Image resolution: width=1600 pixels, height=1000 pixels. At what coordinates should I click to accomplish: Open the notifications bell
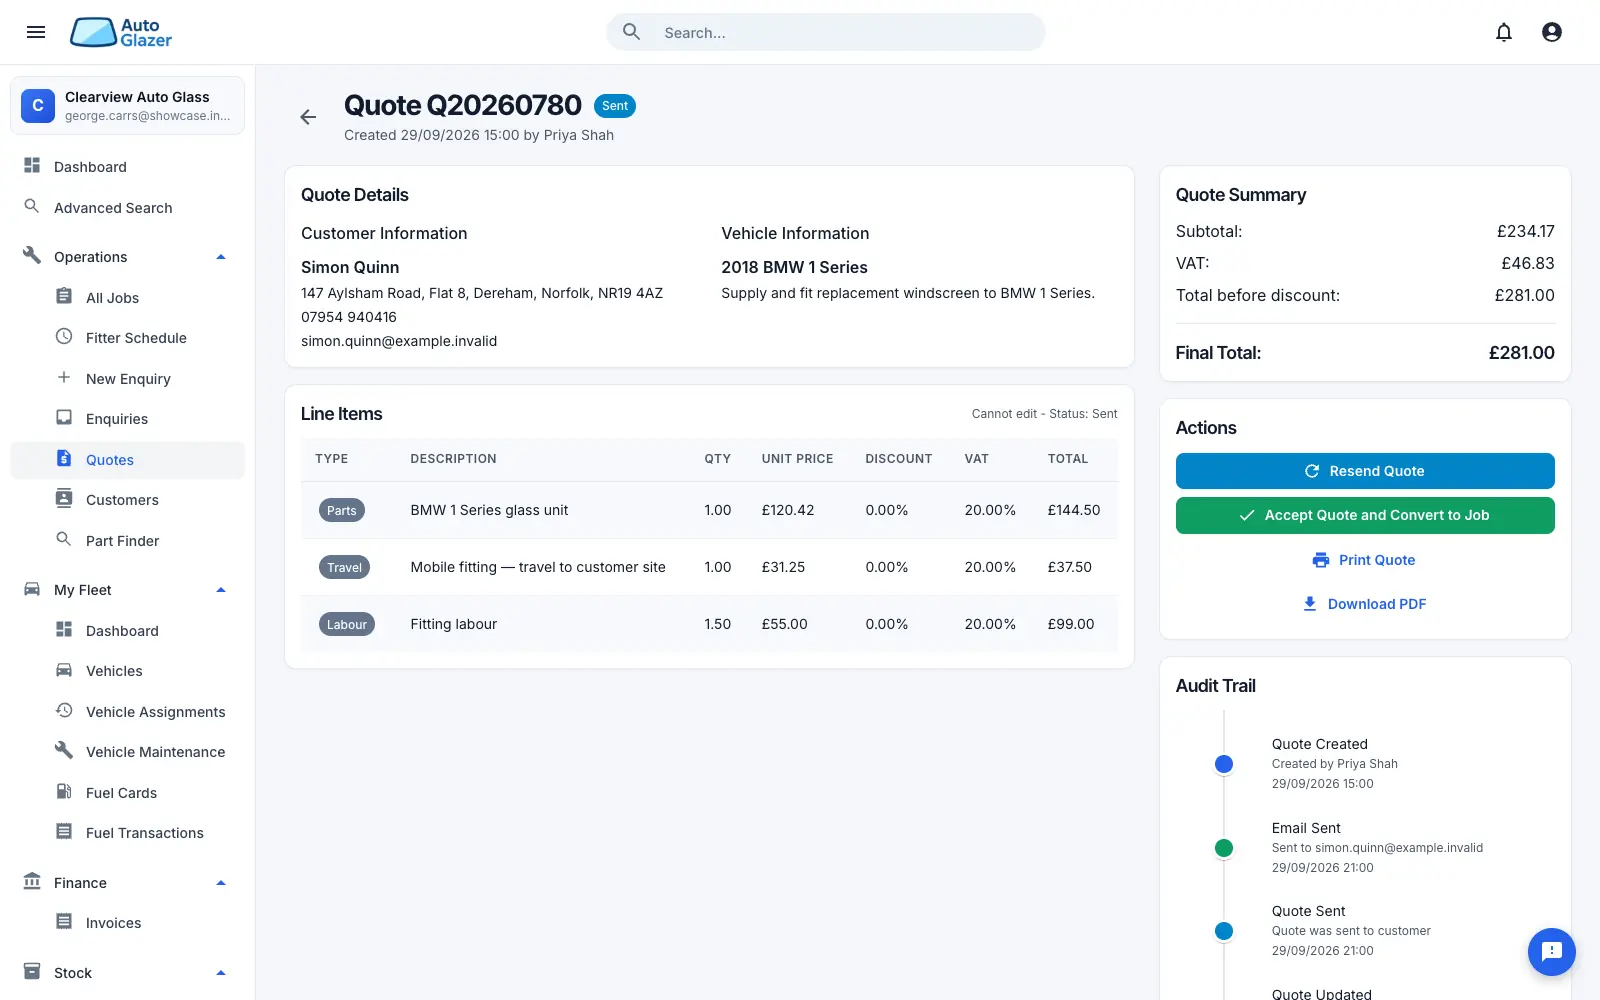click(1504, 32)
